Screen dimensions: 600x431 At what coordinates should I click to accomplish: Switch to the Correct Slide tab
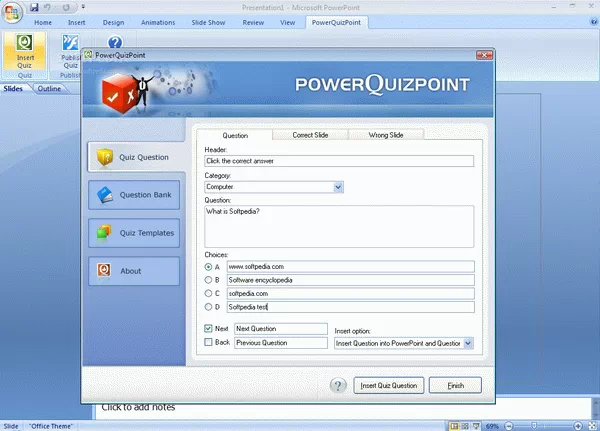coord(310,135)
